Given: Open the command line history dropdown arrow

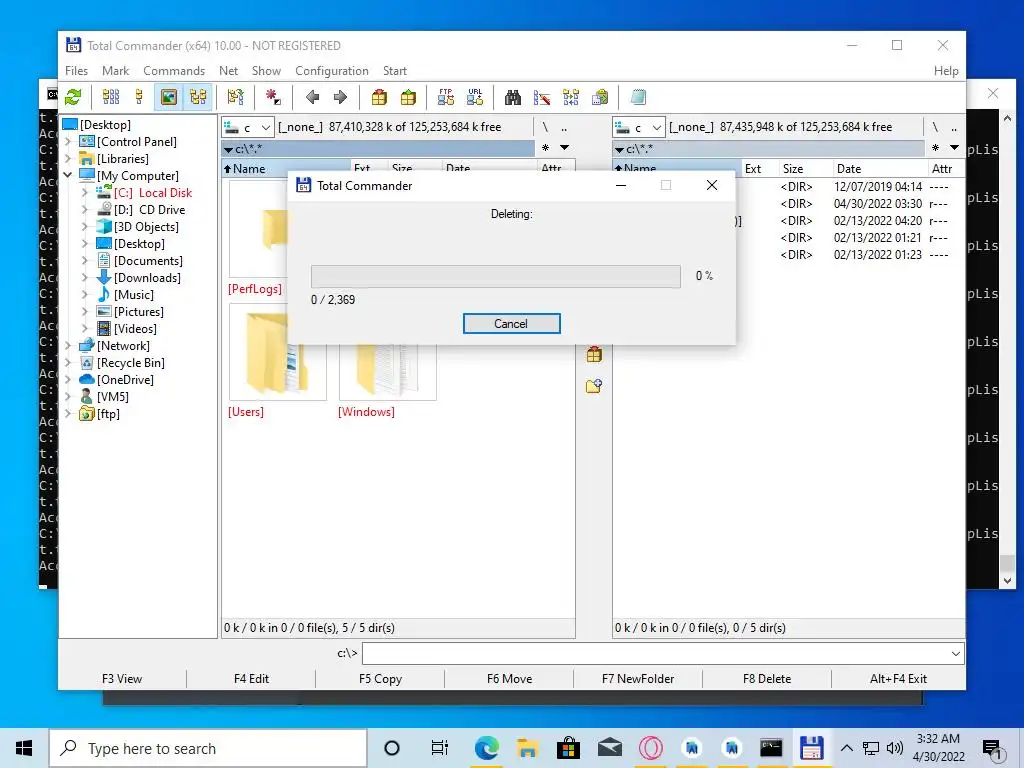Looking at the screenshot, I should coord(955,653).
